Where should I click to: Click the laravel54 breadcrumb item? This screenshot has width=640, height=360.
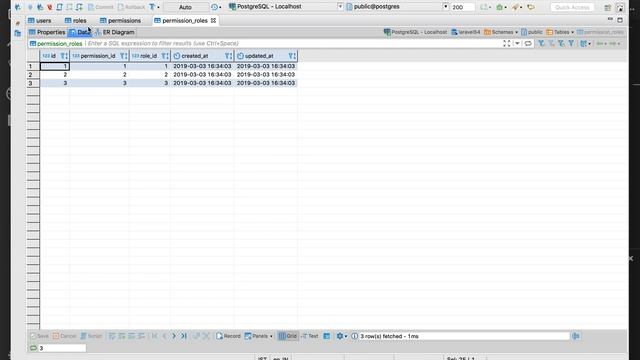coord(466,32)
